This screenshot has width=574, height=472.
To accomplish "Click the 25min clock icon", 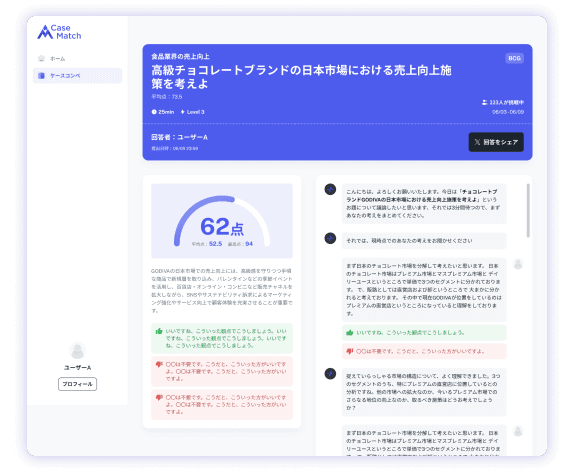I will (154, 112).
